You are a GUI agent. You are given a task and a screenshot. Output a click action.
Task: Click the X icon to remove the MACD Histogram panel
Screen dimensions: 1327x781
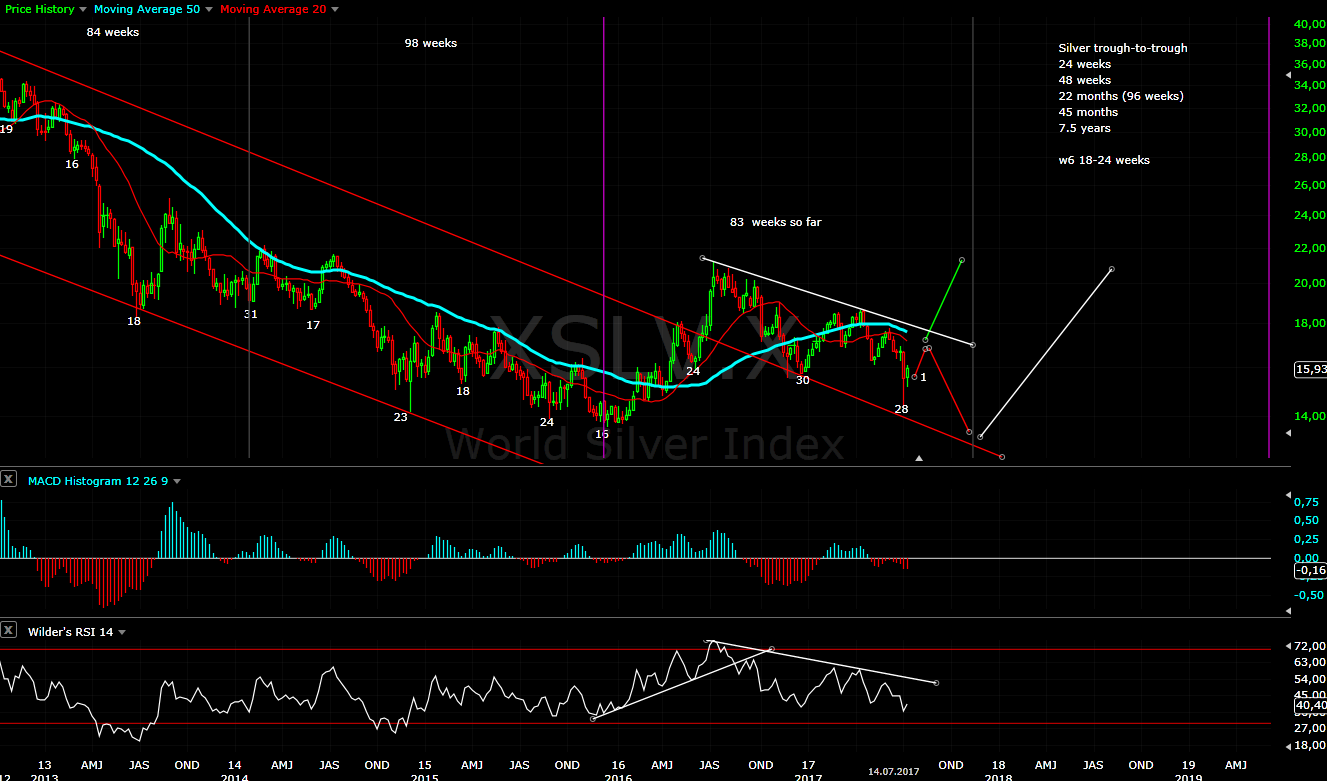pos(9,479)
